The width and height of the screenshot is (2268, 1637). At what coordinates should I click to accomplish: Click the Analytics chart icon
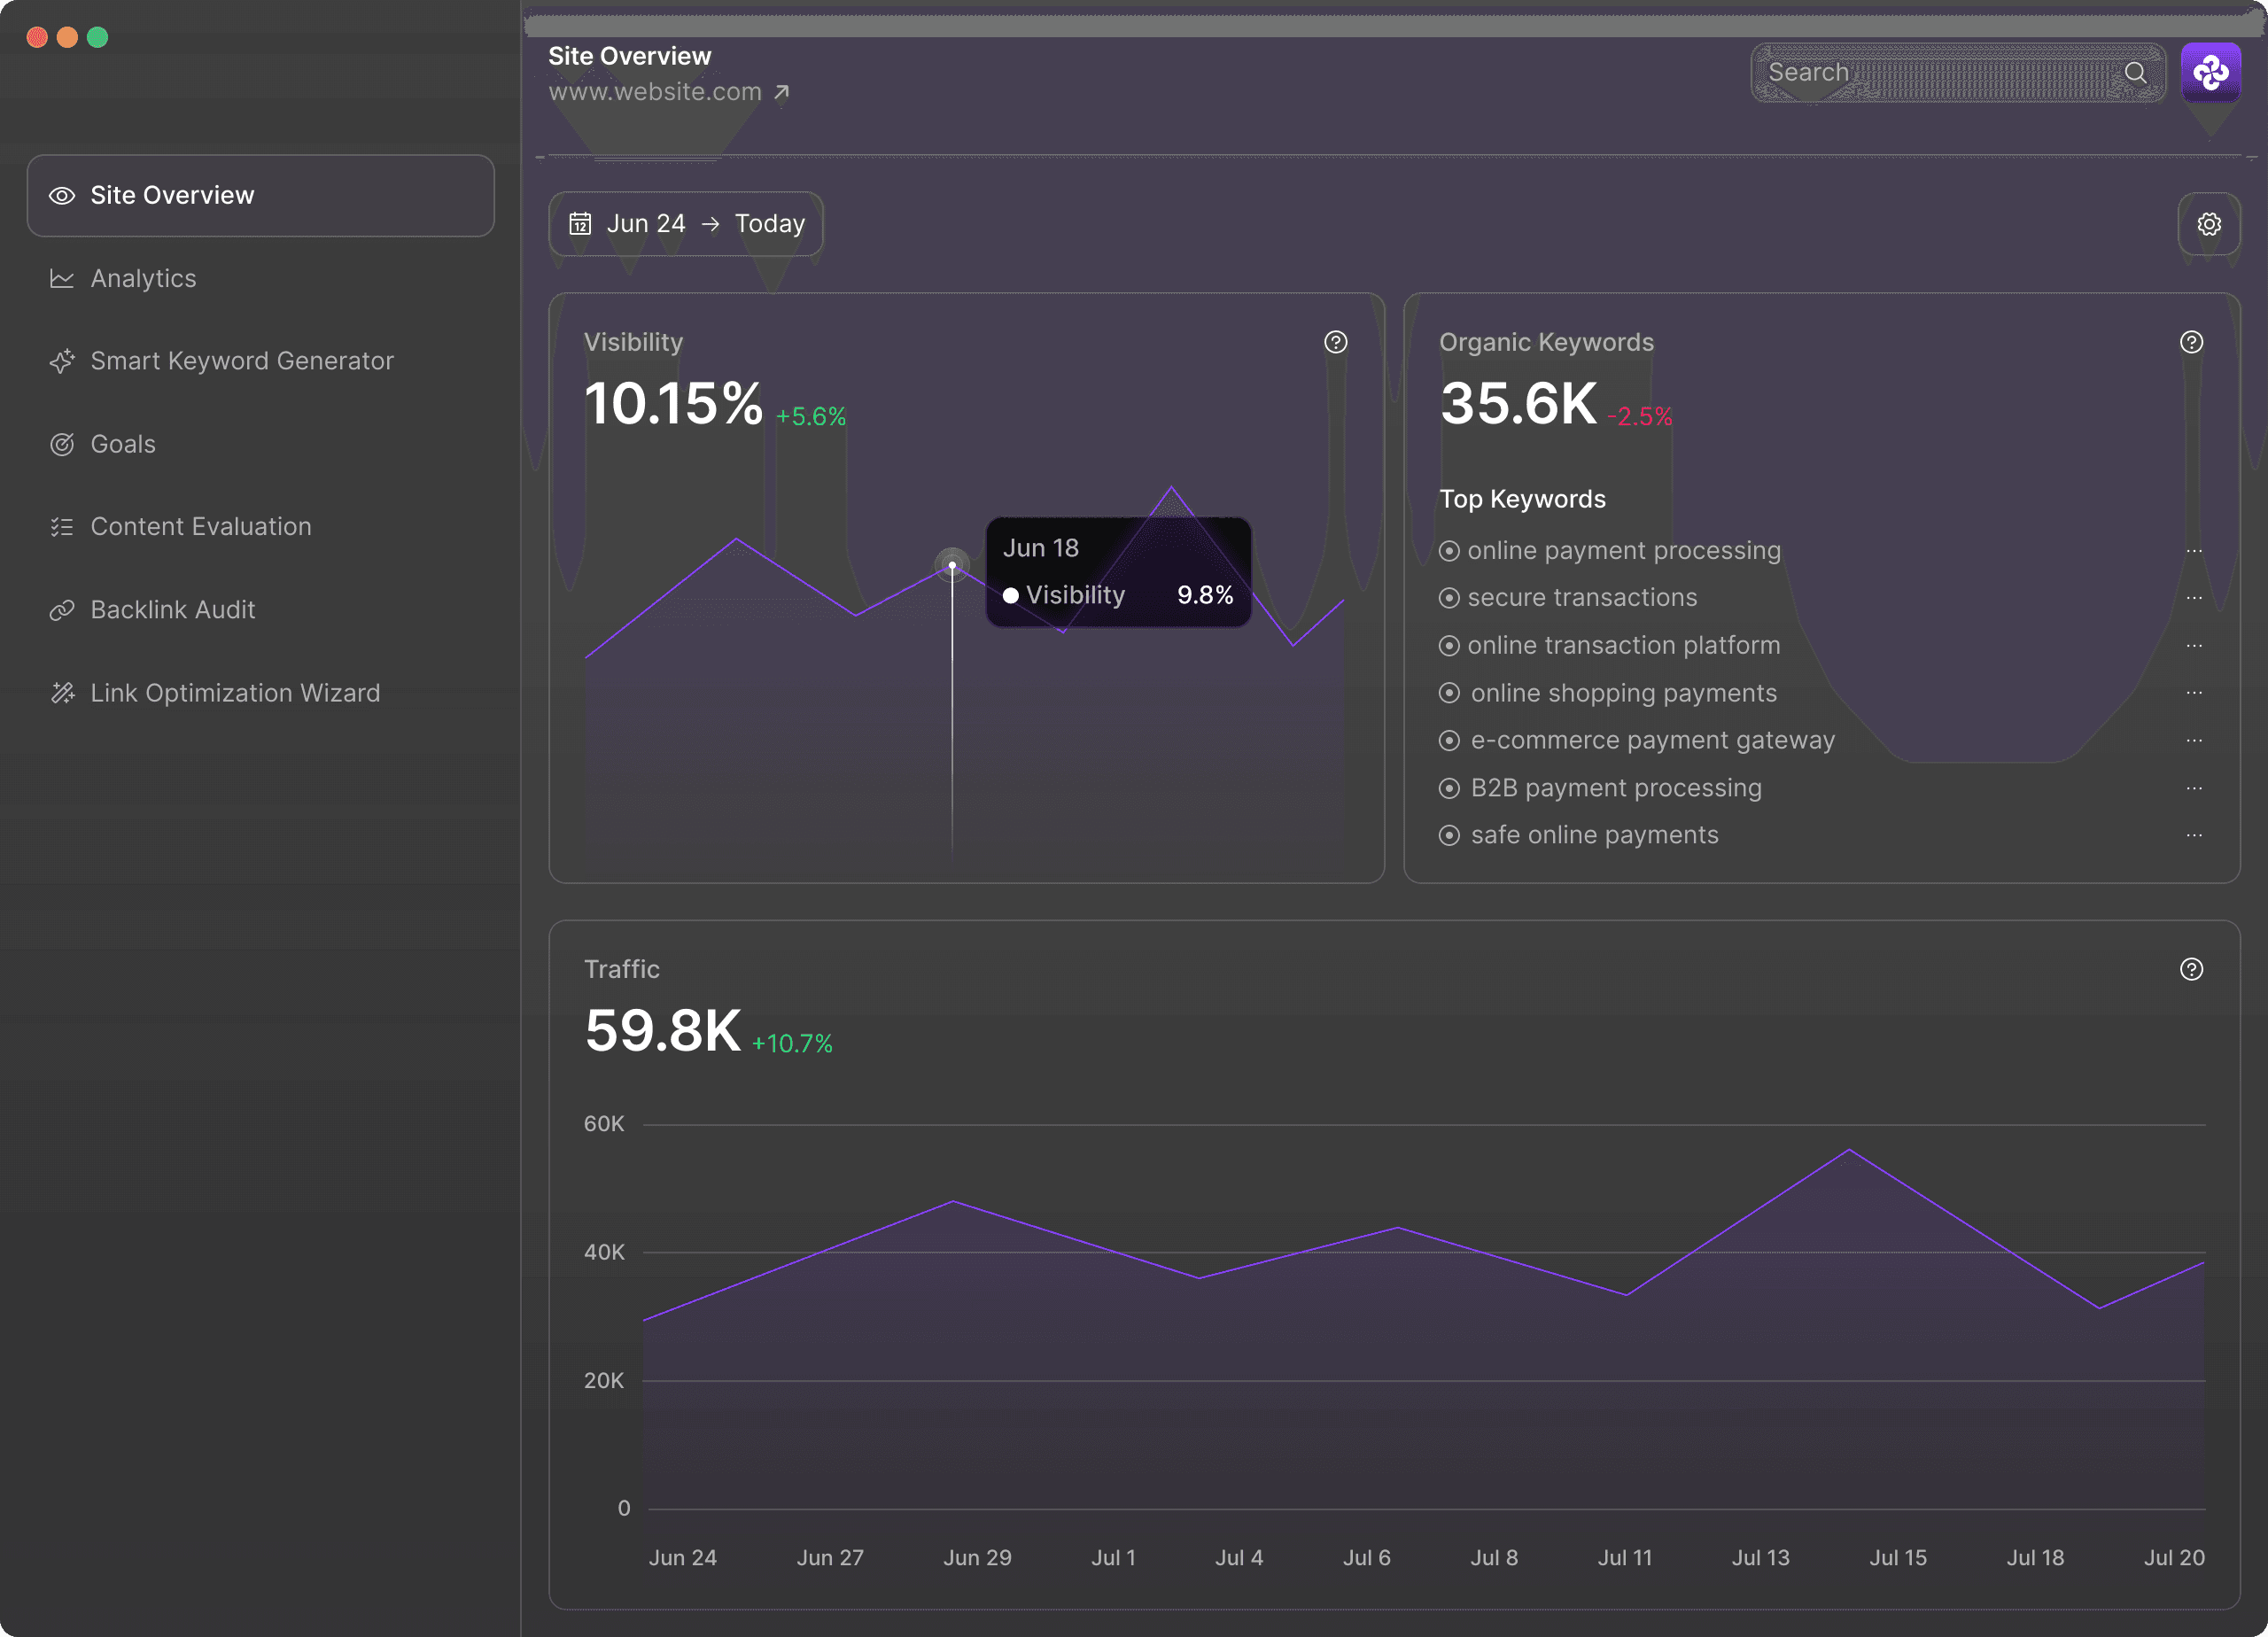pos(63,278)
